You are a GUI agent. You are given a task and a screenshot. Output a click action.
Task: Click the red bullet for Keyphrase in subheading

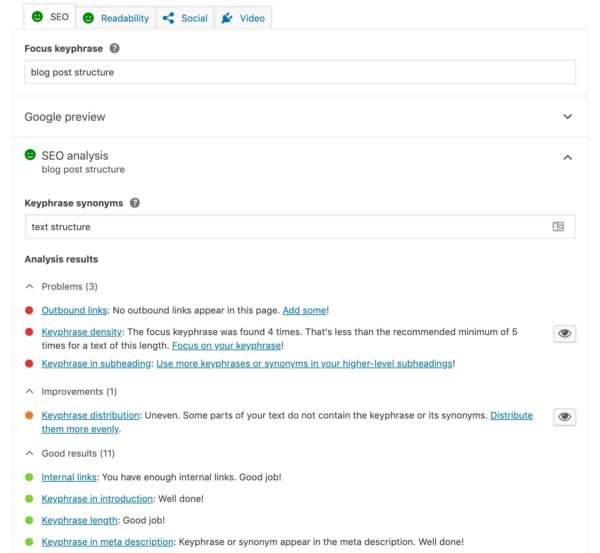[x=29, y=364]
